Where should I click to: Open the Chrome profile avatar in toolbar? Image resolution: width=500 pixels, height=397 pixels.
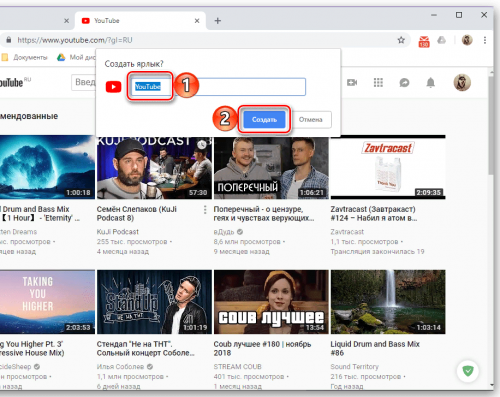tap(467, 40)
